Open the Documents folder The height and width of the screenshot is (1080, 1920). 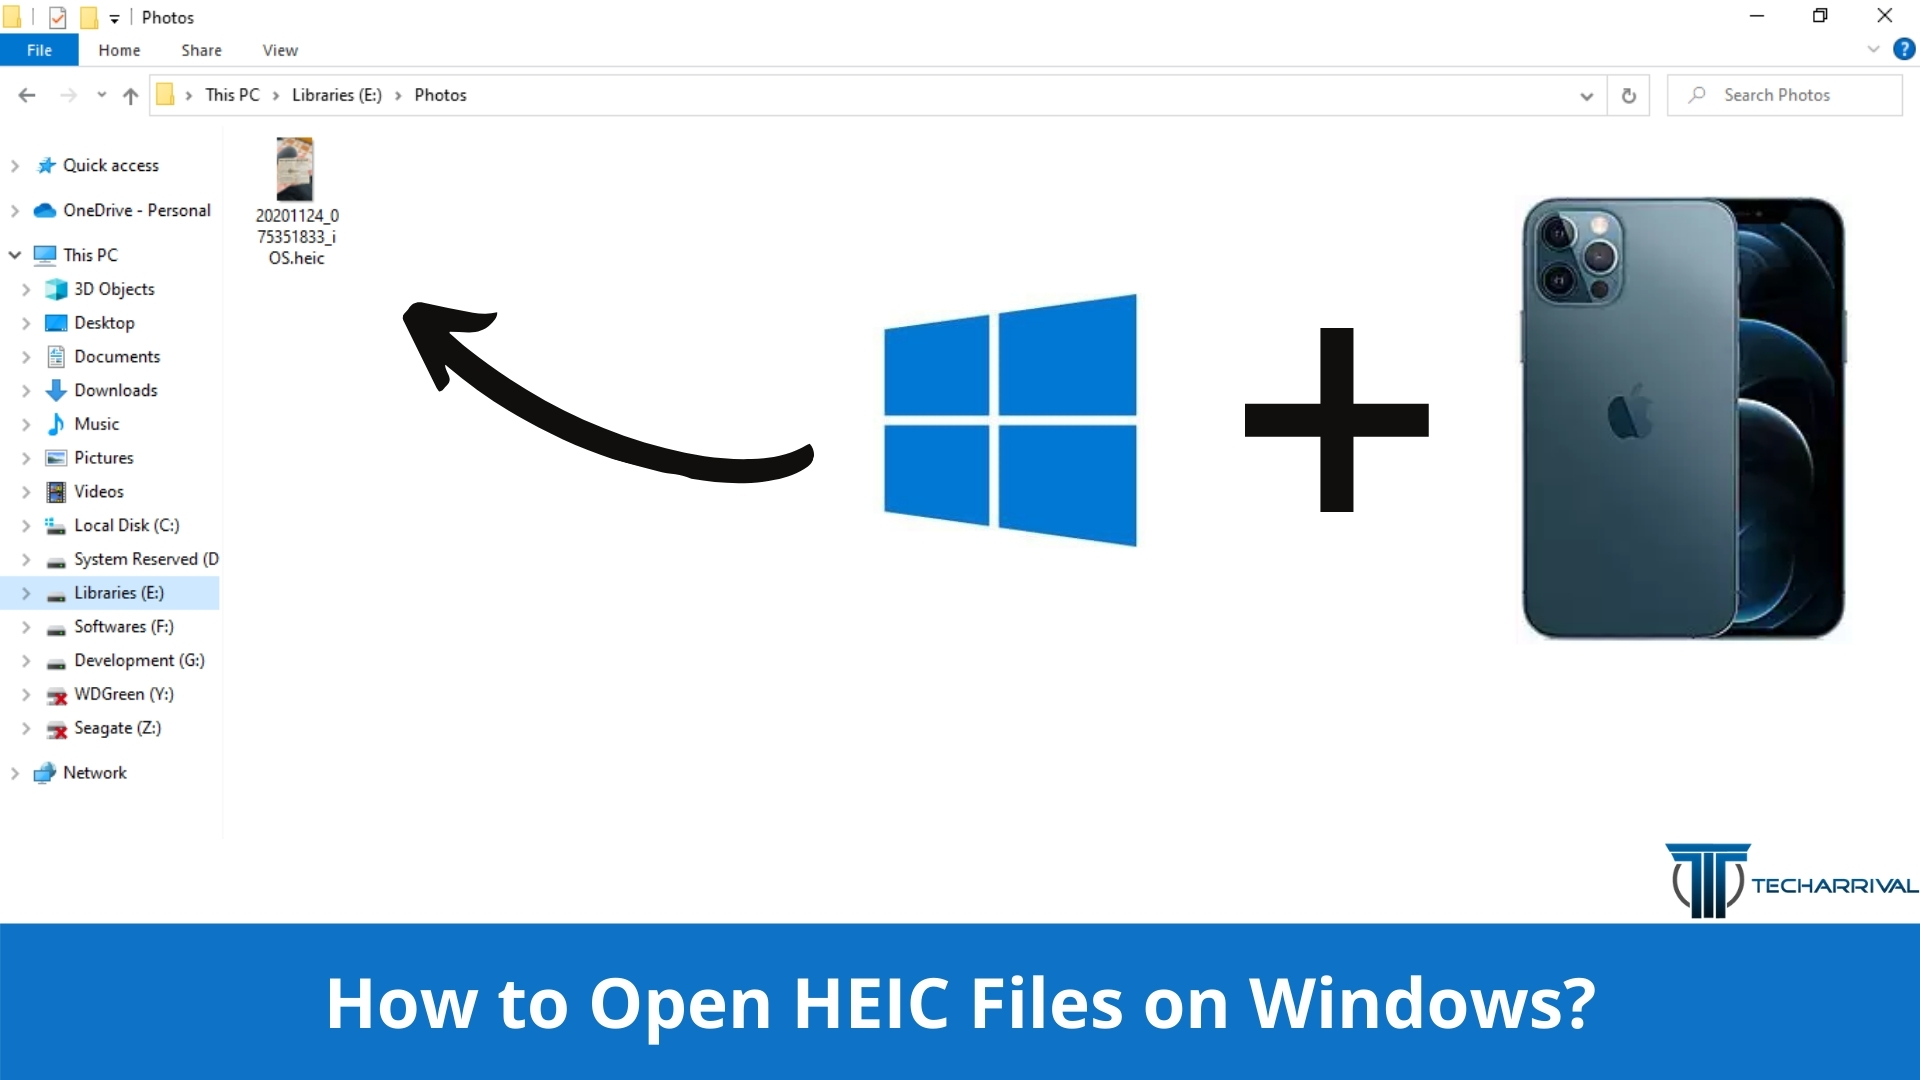pos(116,356)
